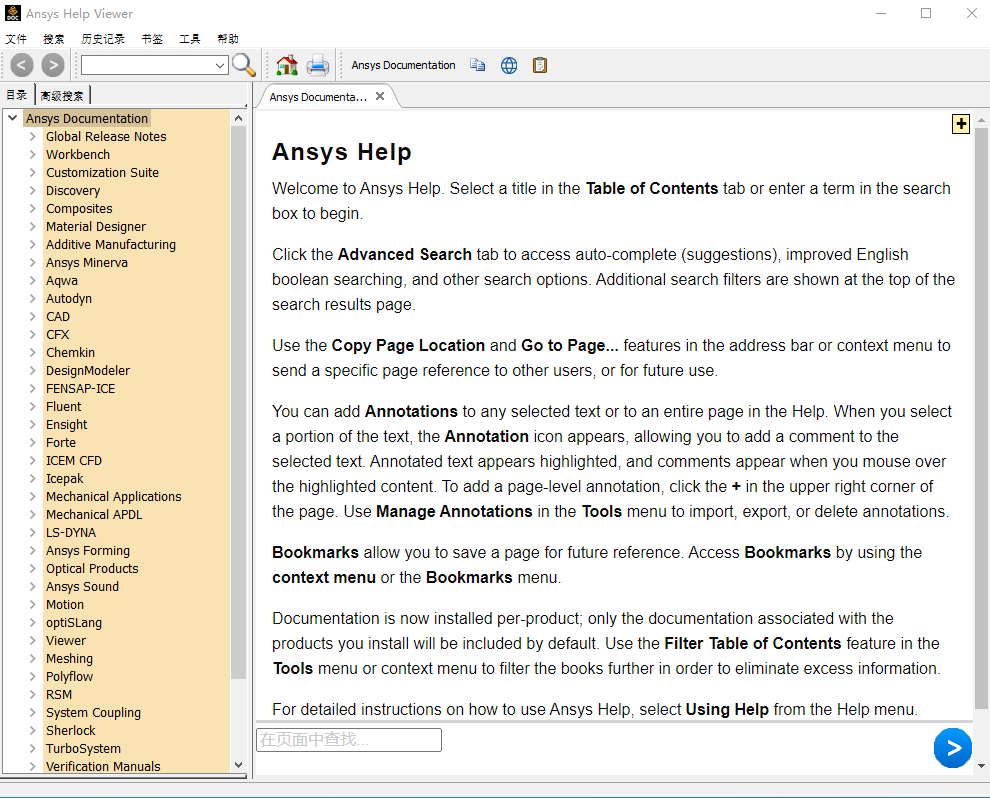Image resolution: width=990 pixels, height=798 pixels.
Task: Click the printer icon
Action: point(318,66)
